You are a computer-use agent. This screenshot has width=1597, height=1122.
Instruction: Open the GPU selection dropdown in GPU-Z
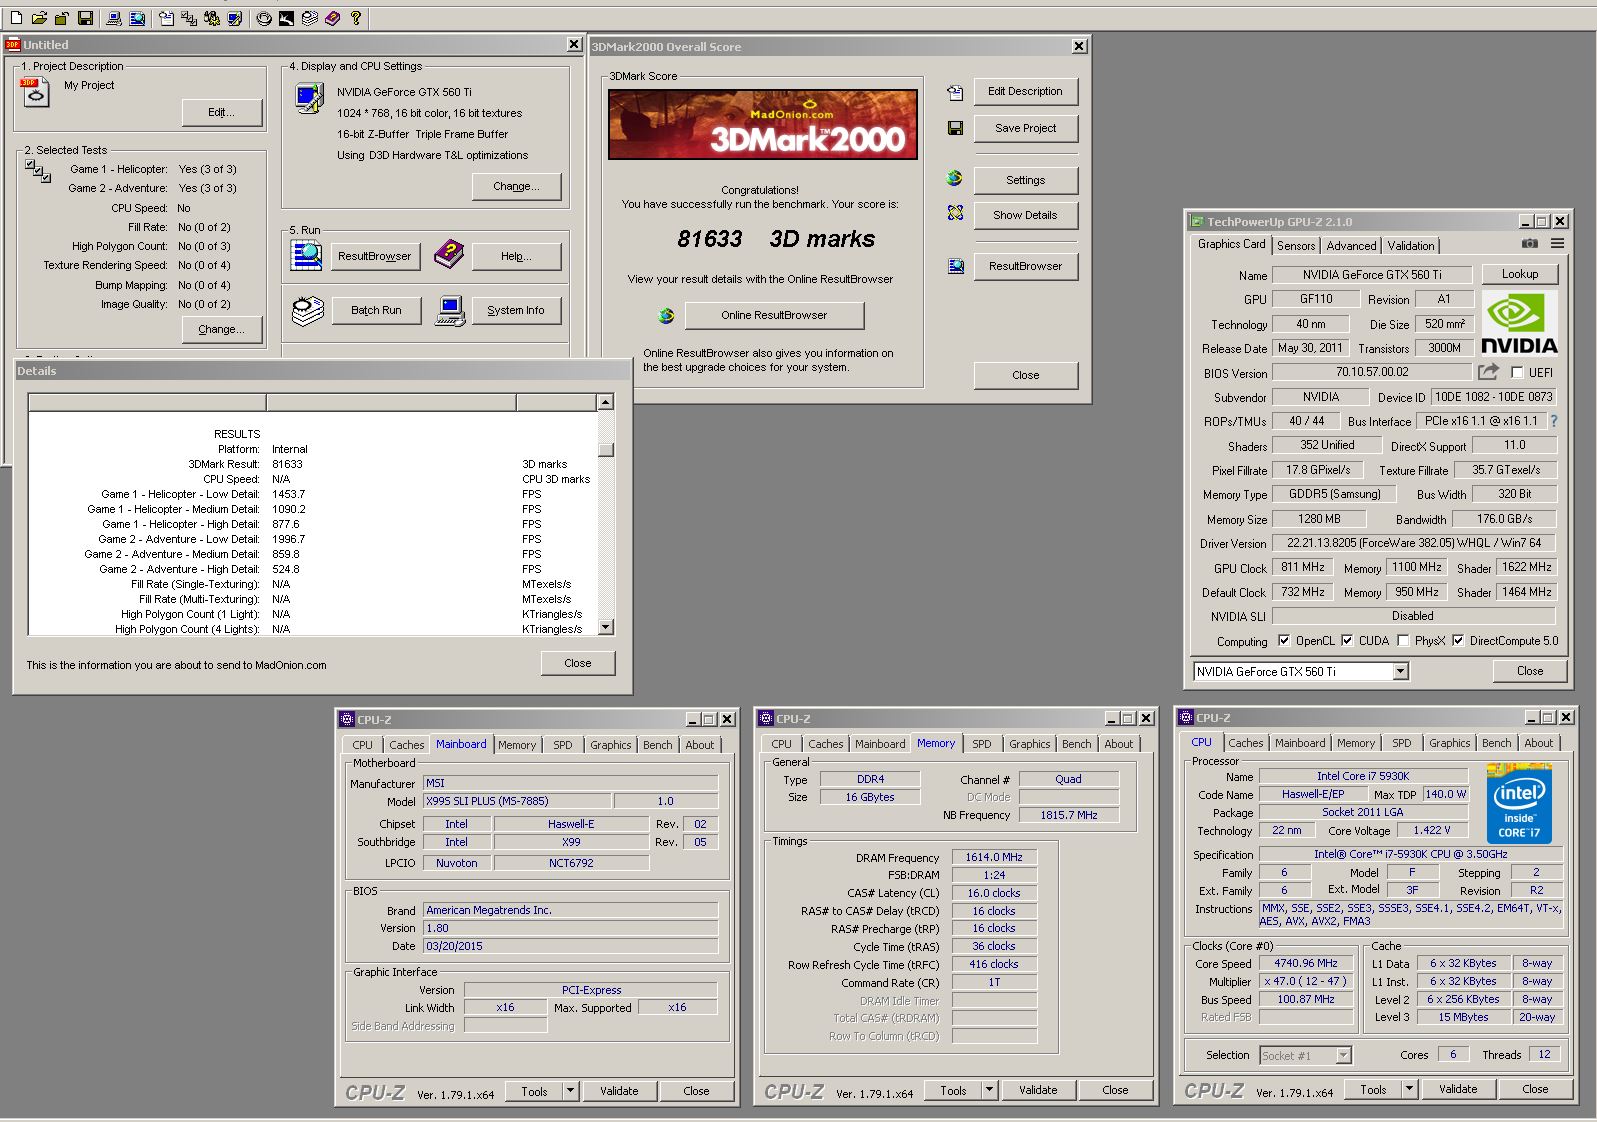(x=1400, y=672)
